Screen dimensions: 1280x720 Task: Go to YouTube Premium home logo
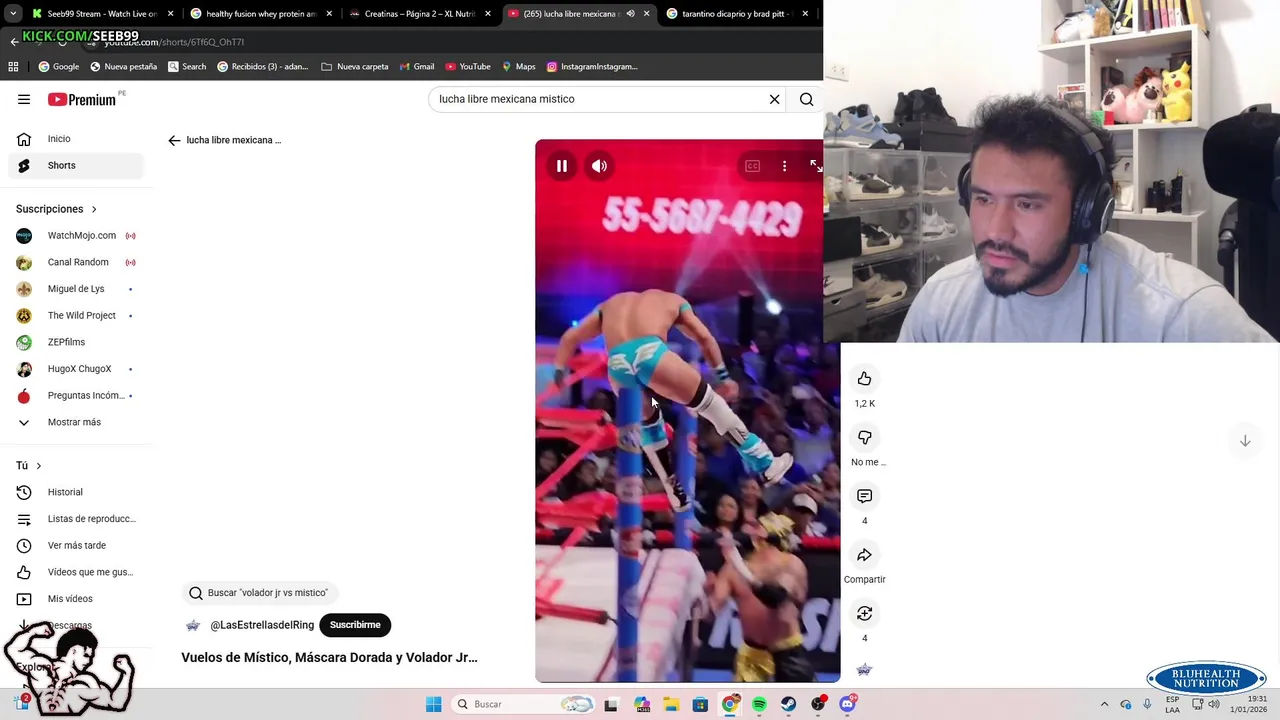[82, 99]
